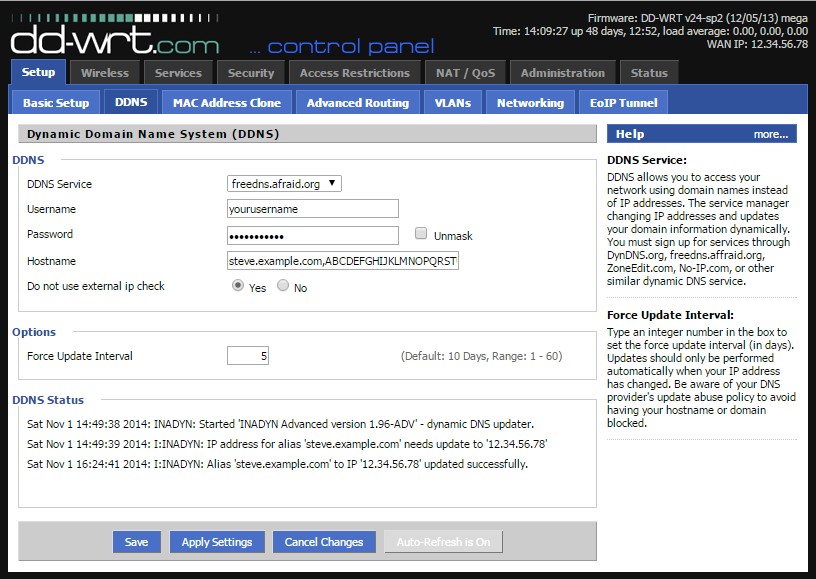
Task: View the Status tab
Action: click(x=649, y=73)
